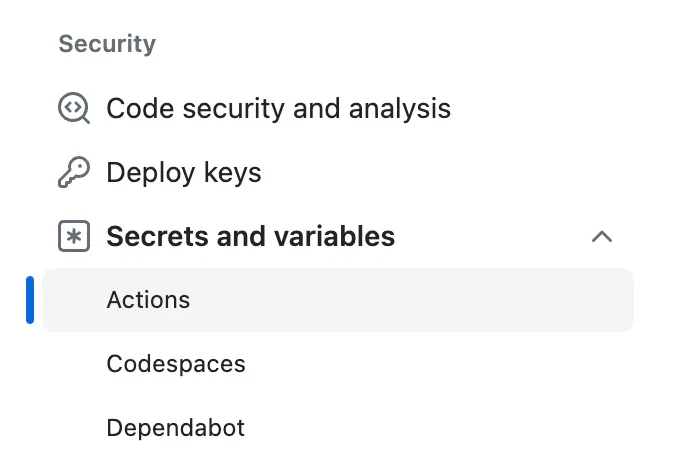Click the blue active indicator beside Actions
The width and height of the screenshot is (676, 472).
click(30, 300)
